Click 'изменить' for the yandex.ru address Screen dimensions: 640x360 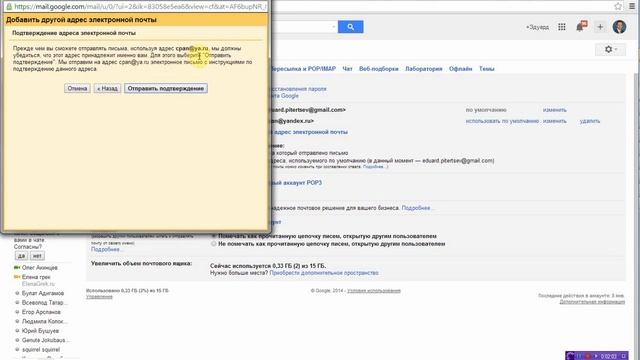point(554,121)
